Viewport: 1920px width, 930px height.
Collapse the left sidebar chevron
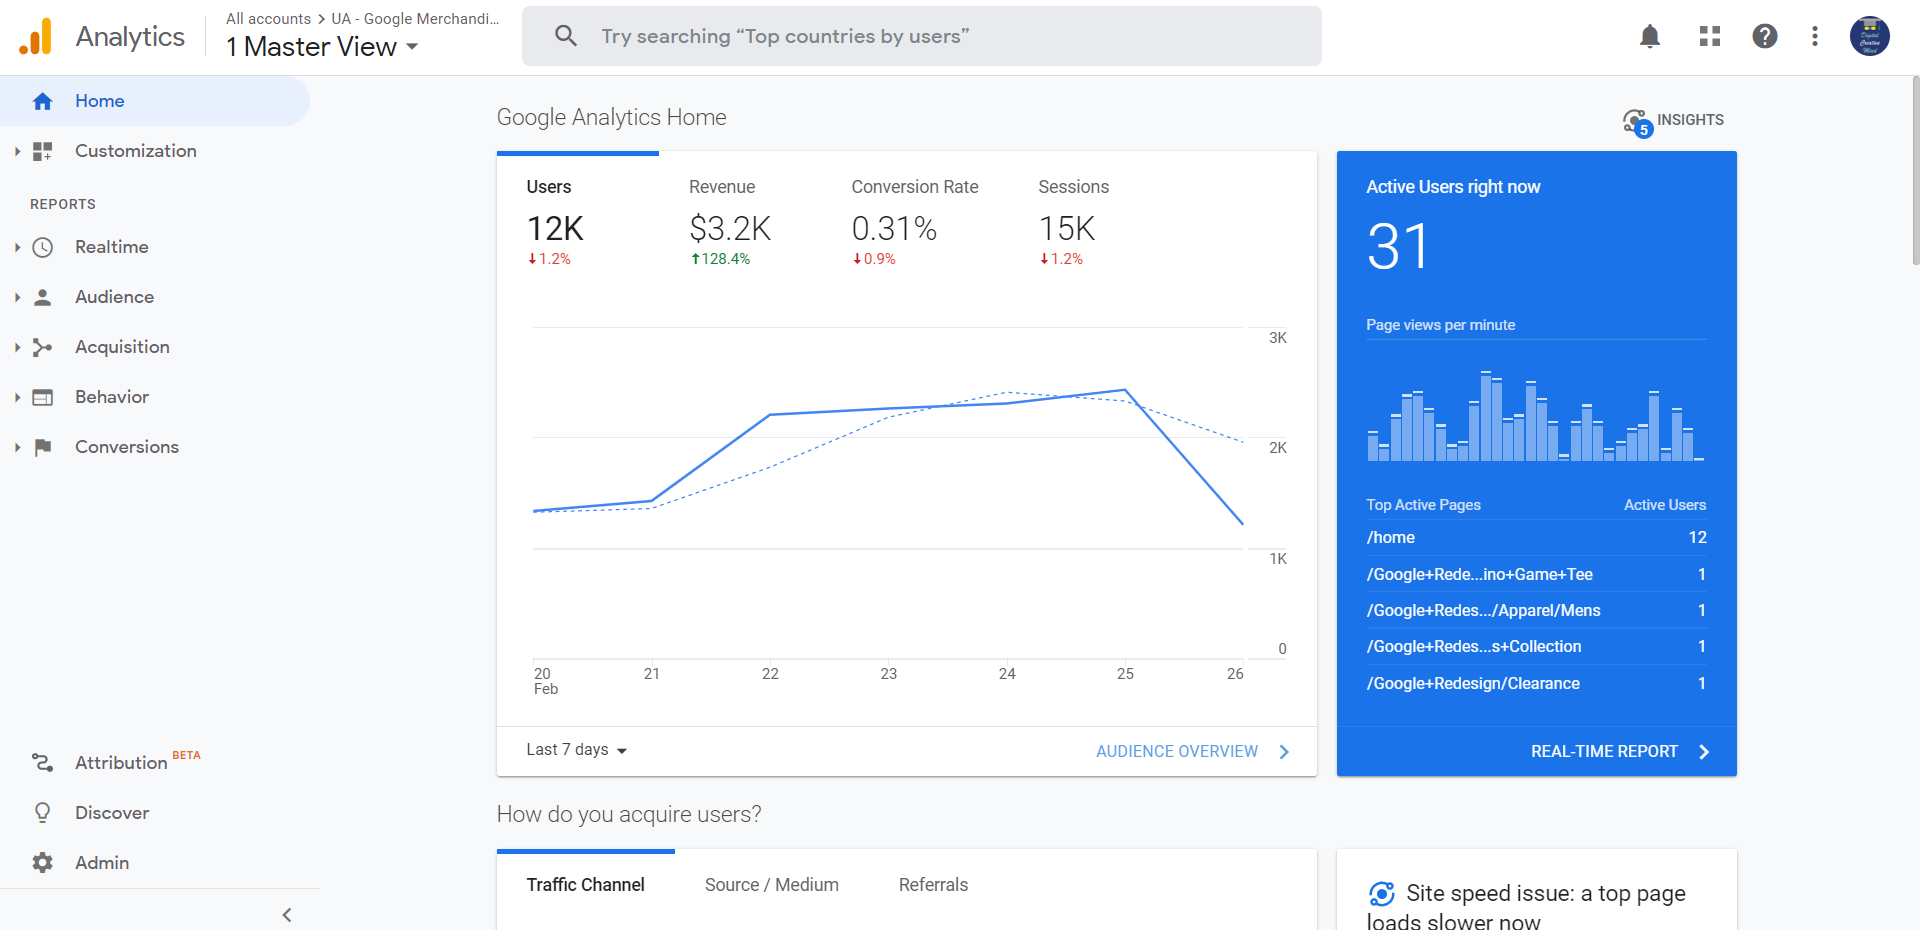pos(287,915)
